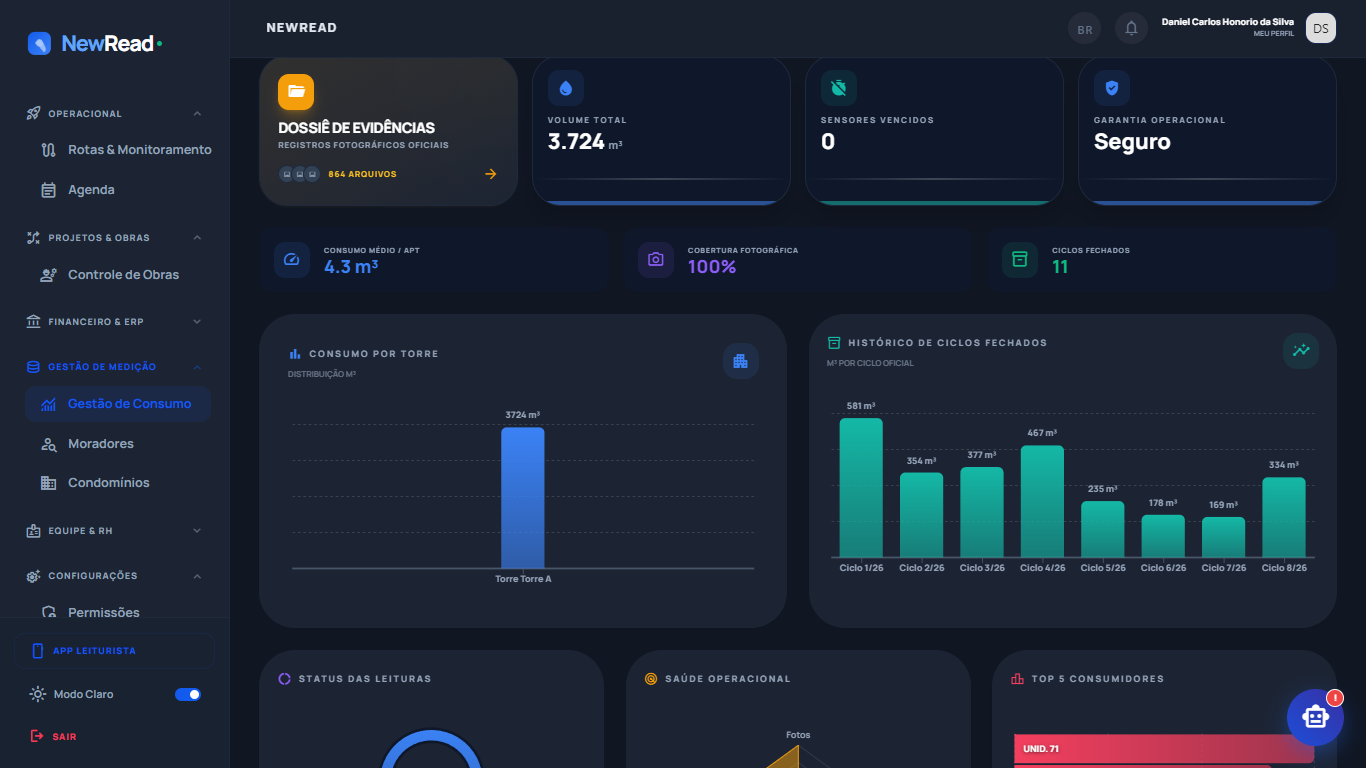Click the Sair logout icon

tap(37, 736)
